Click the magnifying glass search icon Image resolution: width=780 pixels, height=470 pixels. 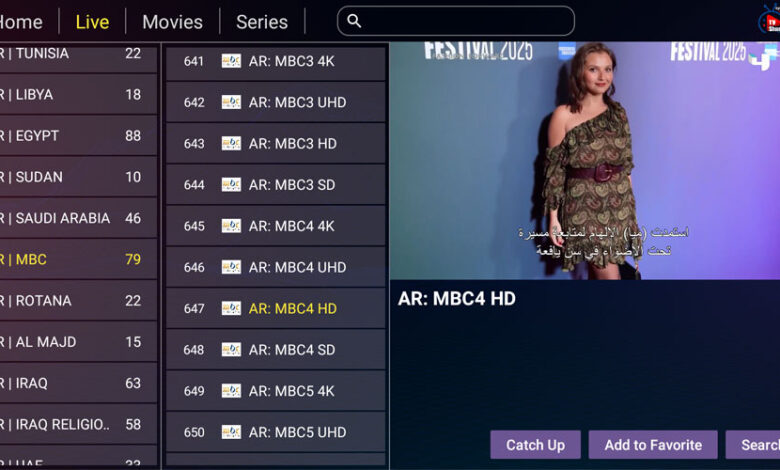pyautogui.click(x=354, y=21)
